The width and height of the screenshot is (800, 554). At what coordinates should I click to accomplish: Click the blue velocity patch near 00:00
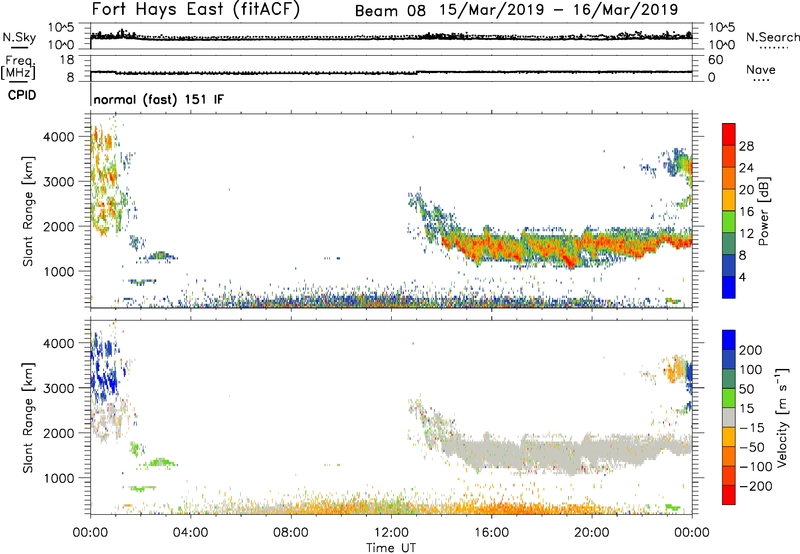[104, 370]
